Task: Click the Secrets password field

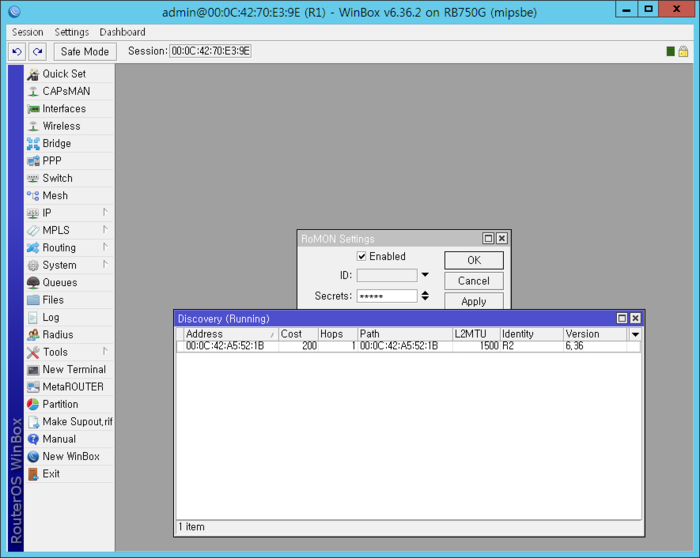Action: click(387, 296)
